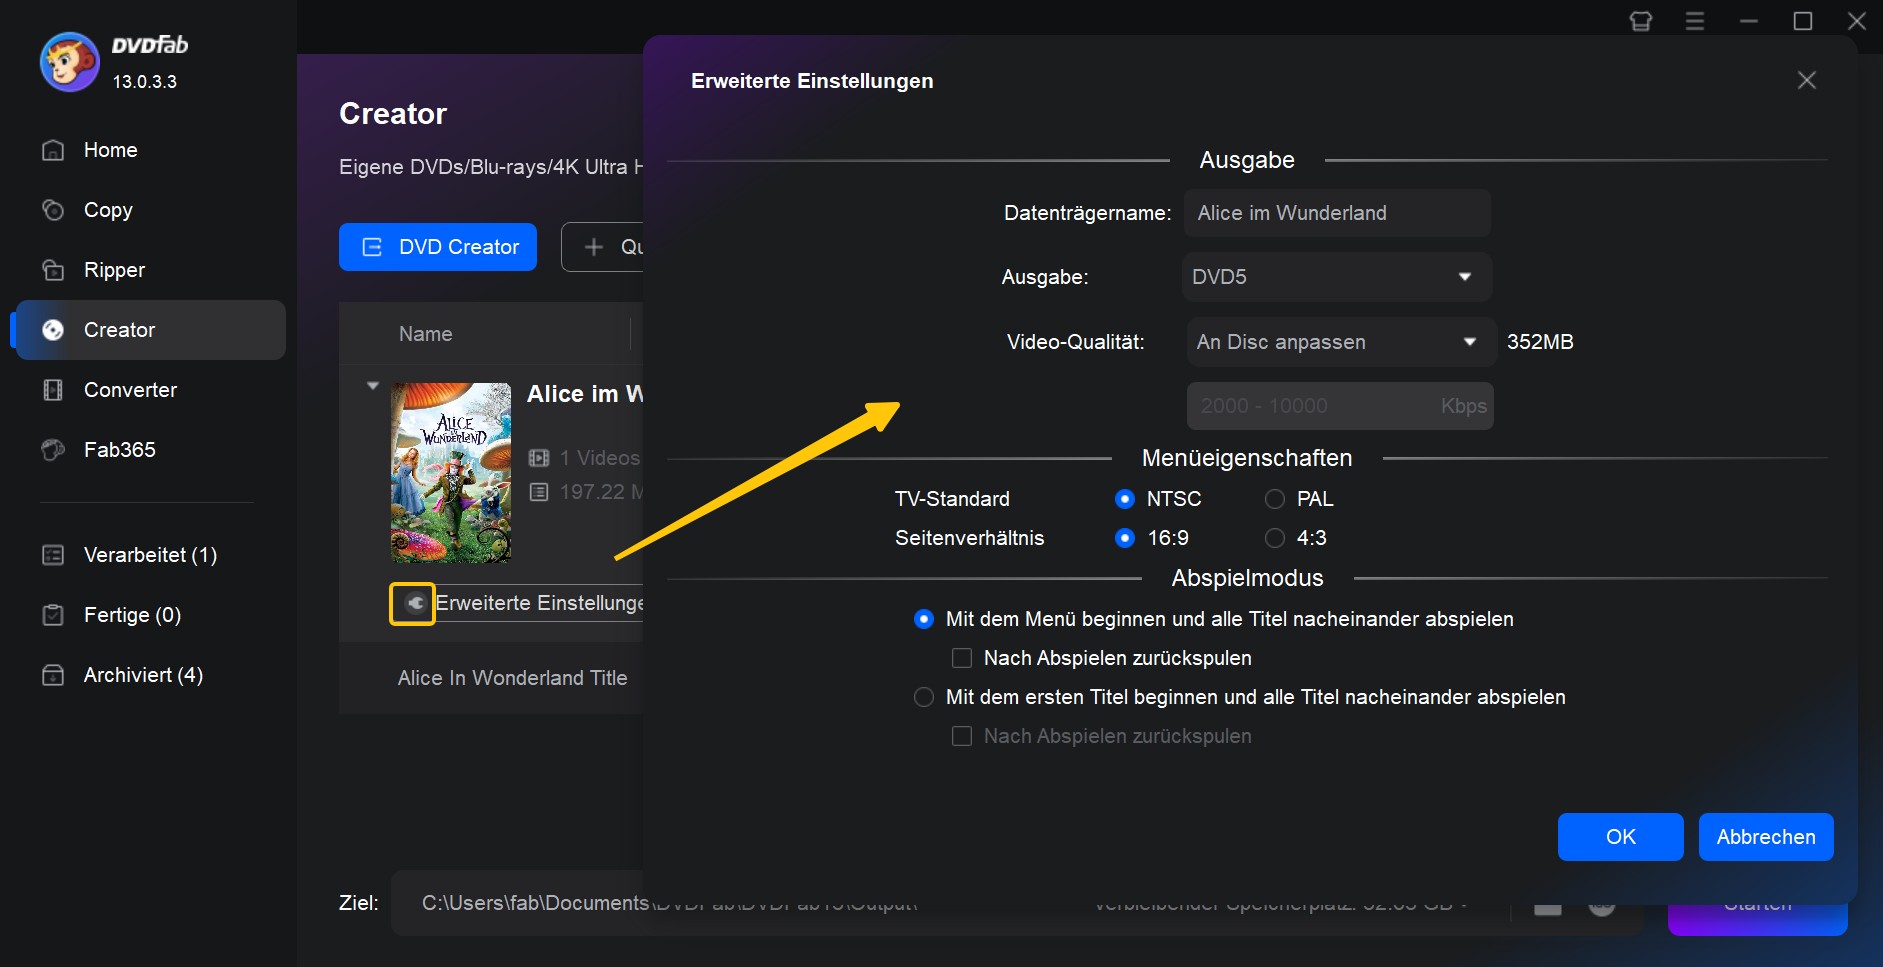Click the Abbrechen button

coord(1765,837)
